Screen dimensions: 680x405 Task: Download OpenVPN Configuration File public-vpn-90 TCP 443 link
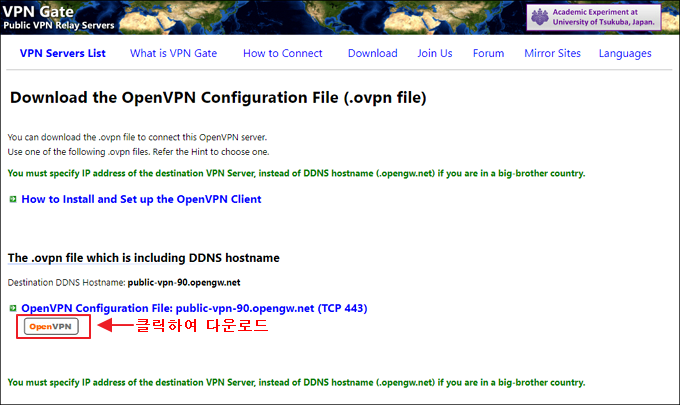[194, 308]
